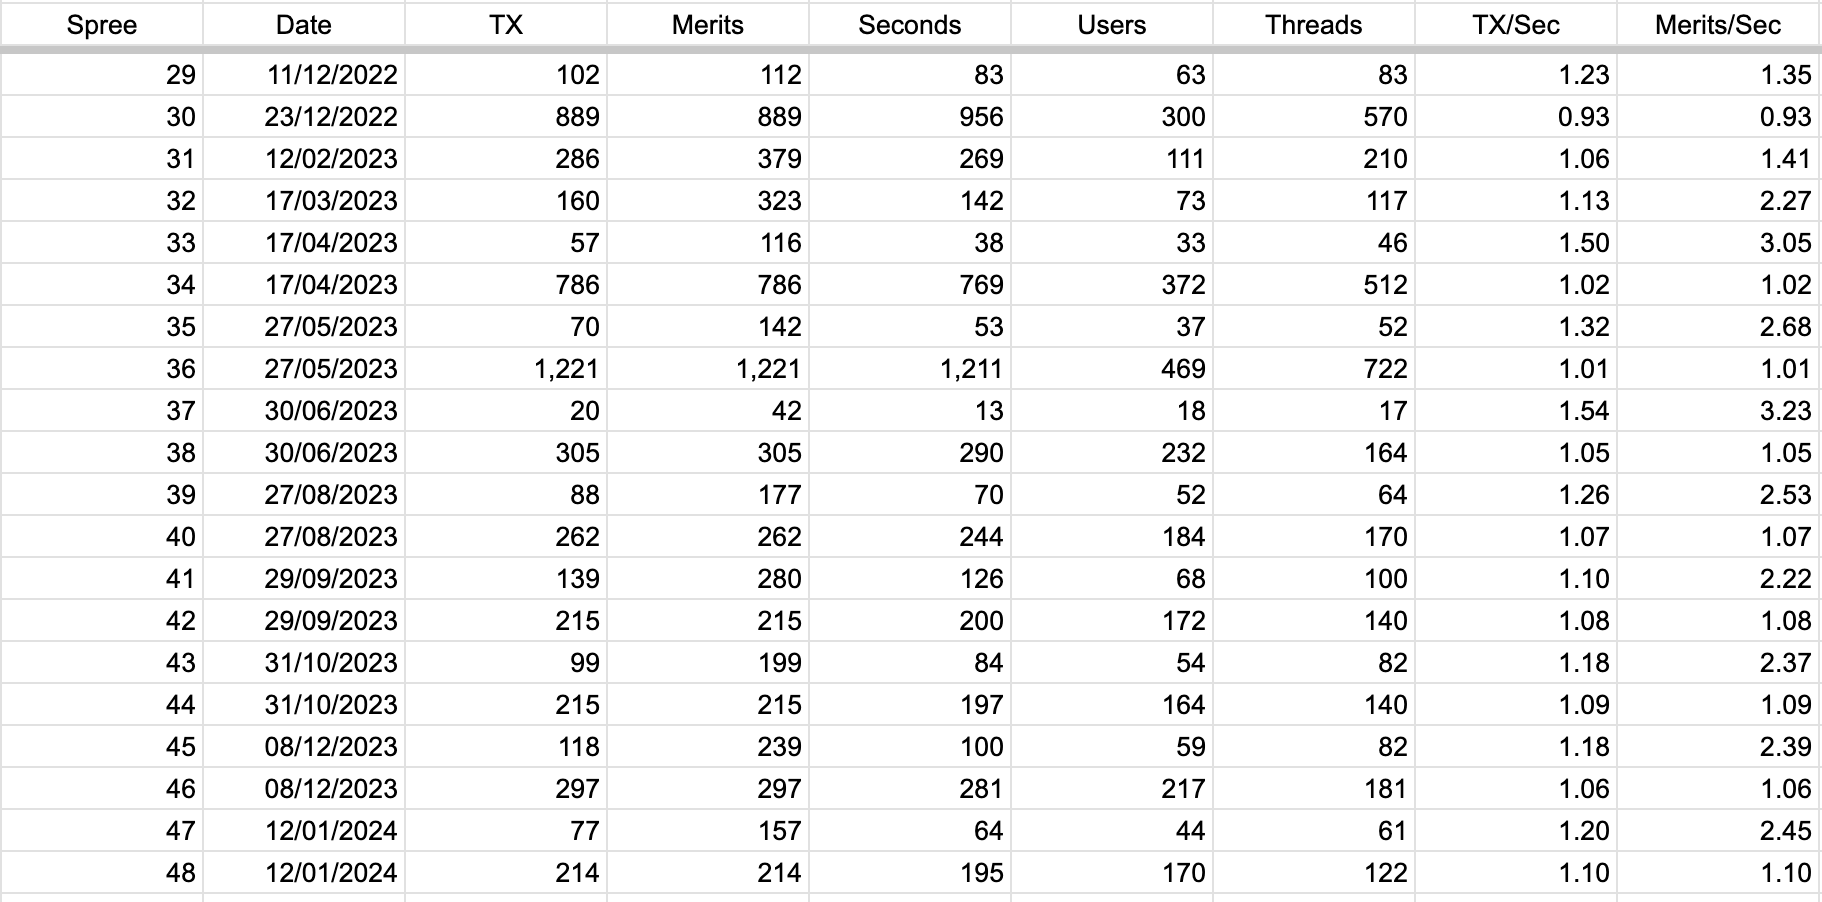Screen dimensions: 1822x902
Task: Select the Date column header
Action: click(x=304, y=24)
